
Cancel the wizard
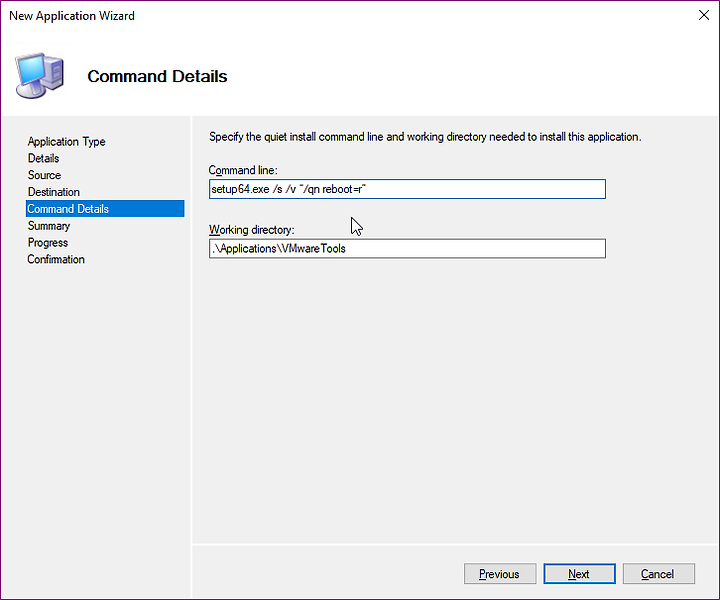tap(658, 574)
